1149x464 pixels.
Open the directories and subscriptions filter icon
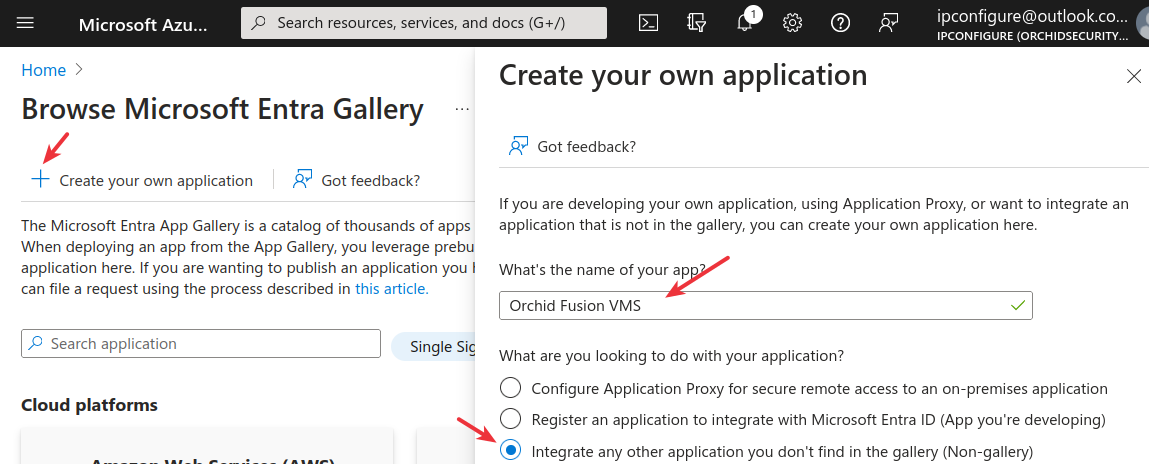(x=696, y=23)
